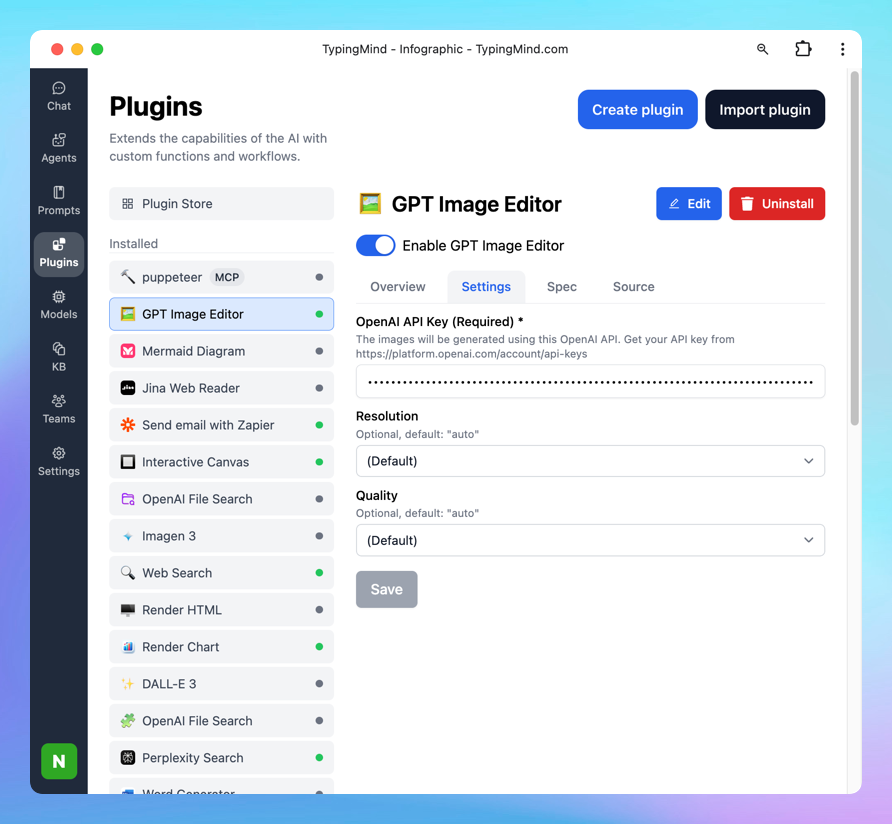Image resolution: width=892 pixels, height=824 pixels.
Task: Select OpenAI File Search with folder icon
Action: pos(221,499)
